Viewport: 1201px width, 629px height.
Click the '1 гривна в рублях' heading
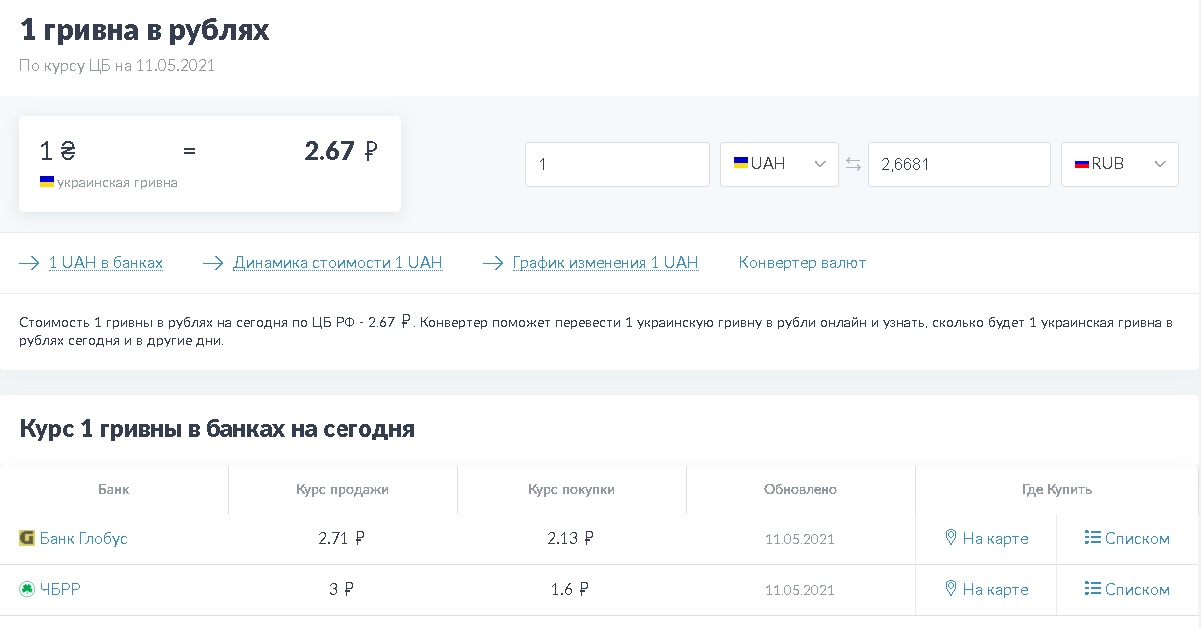(x=145, y=30)
